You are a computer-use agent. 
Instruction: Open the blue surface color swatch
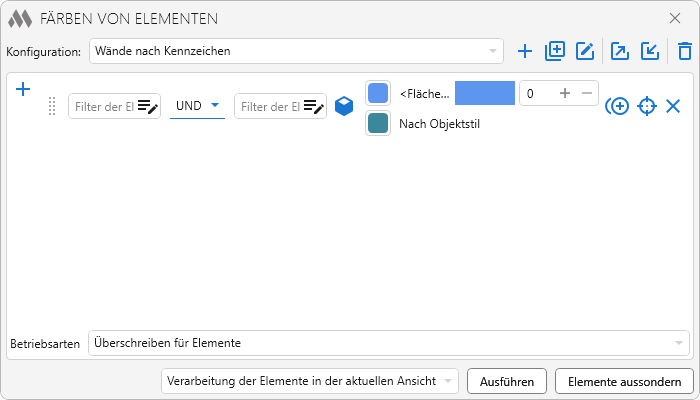[x=378, y=93]
